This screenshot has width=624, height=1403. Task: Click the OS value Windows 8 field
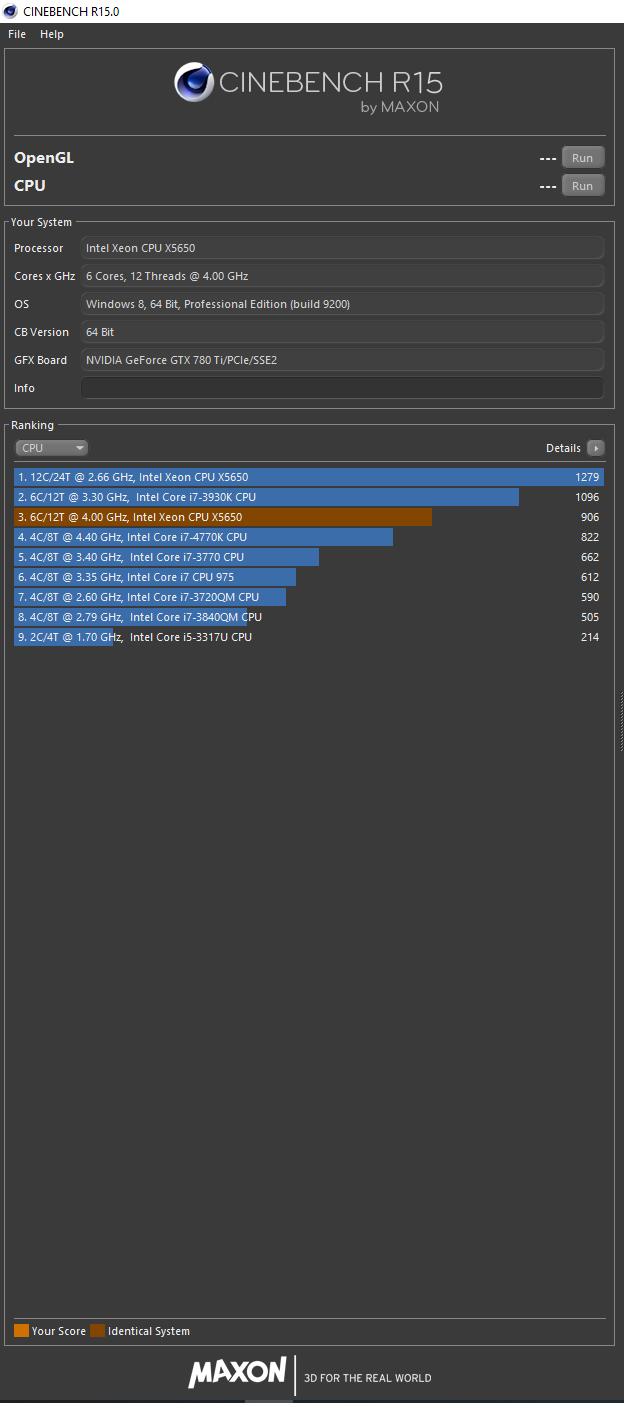[342, 304]
